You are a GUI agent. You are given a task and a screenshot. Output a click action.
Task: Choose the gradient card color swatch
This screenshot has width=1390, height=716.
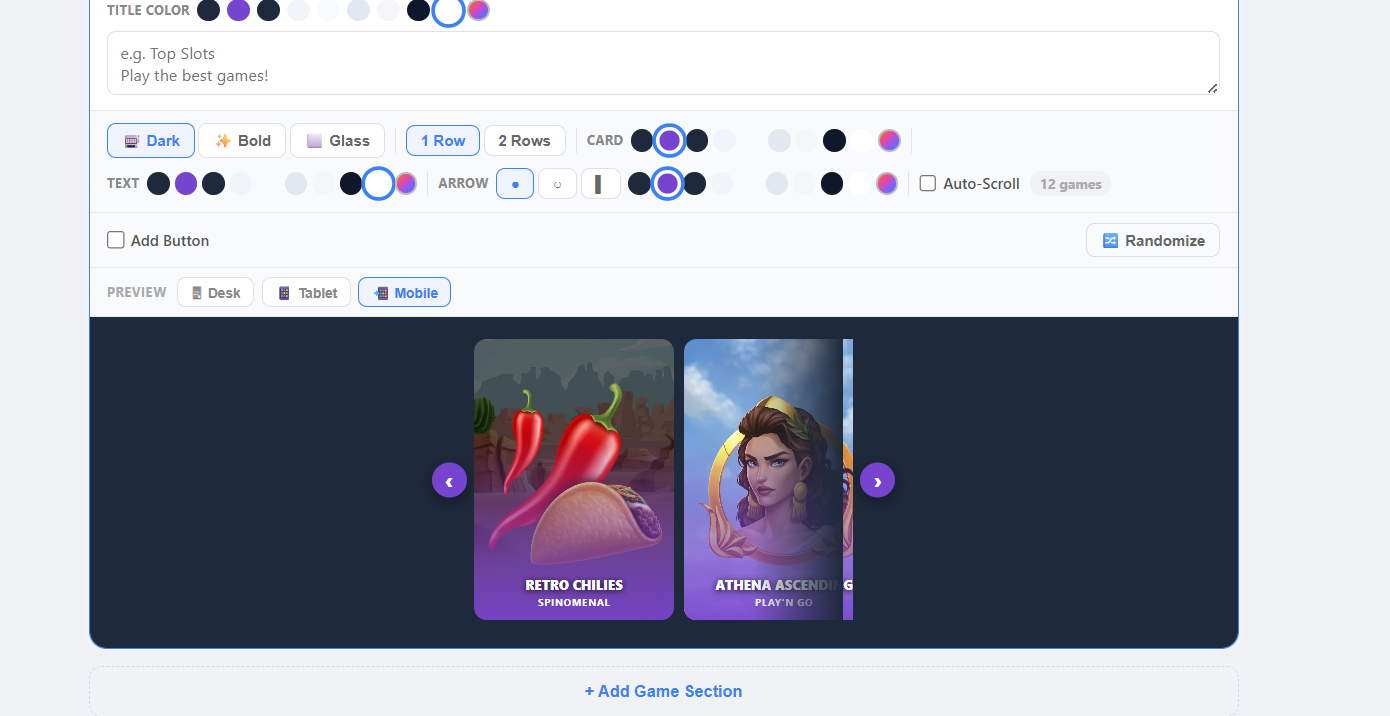[x=889, y=141]
